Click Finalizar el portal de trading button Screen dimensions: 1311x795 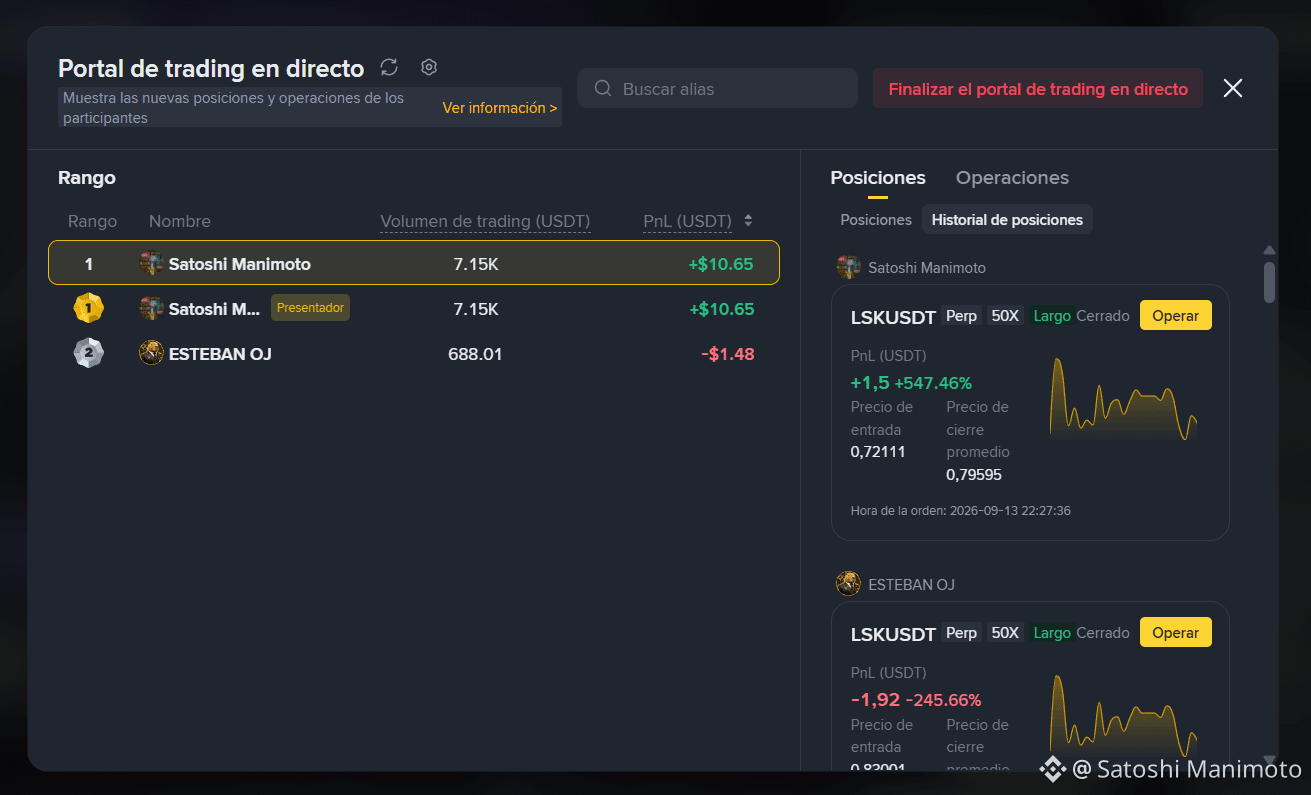pos(1038,88)
